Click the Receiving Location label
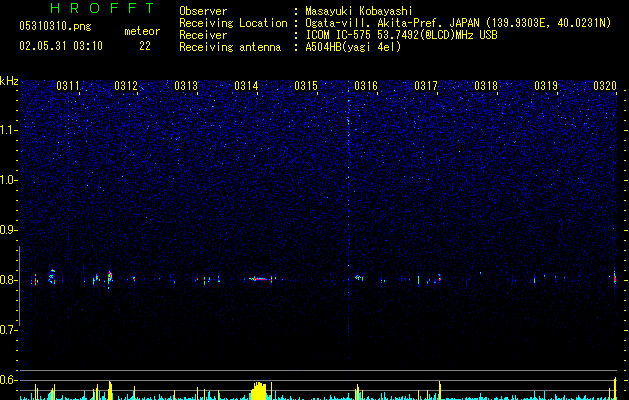Viewport: 629px width, 400px height. click(x=233, y=23)
